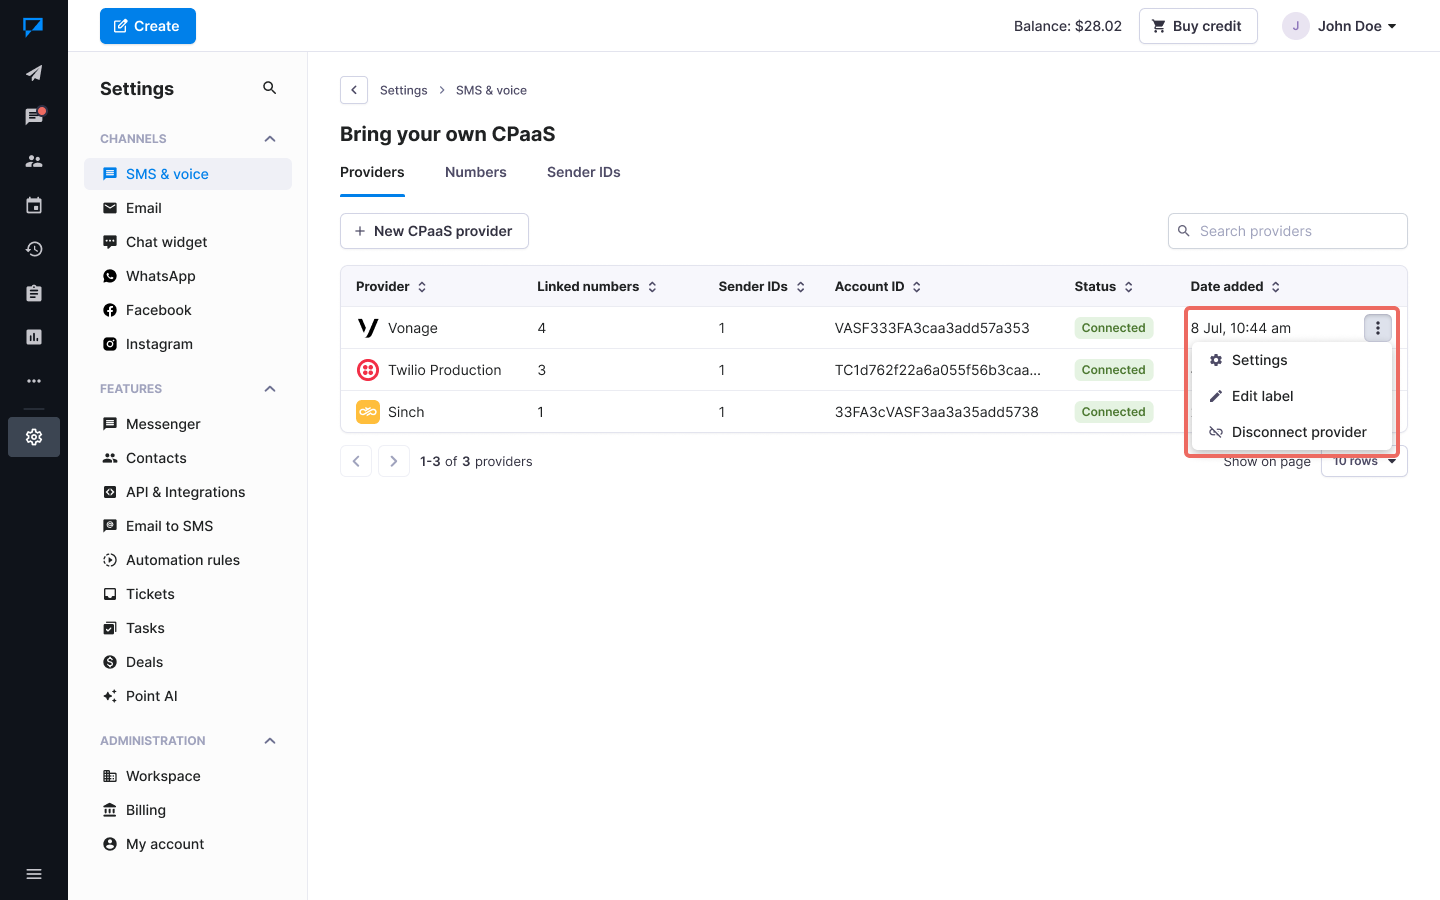Open the John Doe account dropdown
The height and width of the screenshot is (900, 1440).
point(1341,26)
